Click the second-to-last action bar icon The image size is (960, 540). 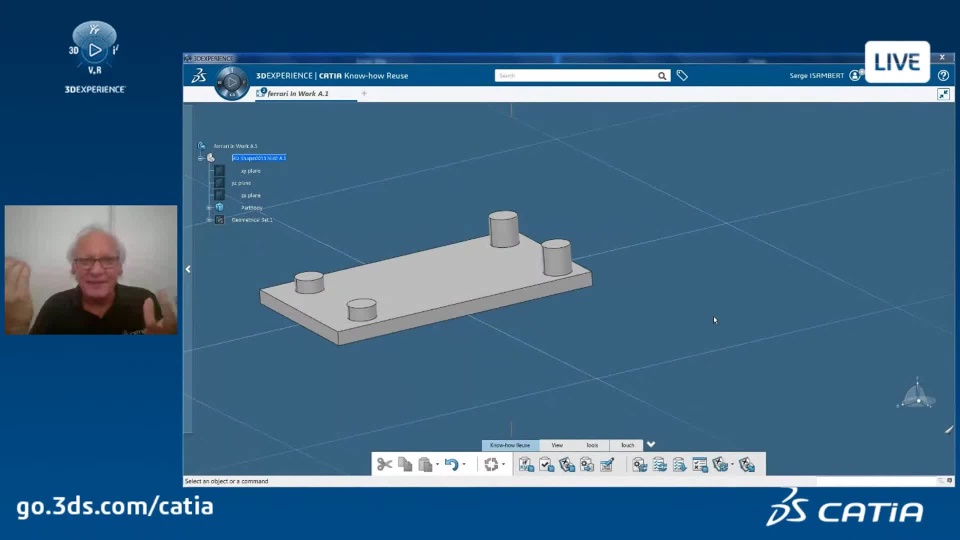pos(720,465)
